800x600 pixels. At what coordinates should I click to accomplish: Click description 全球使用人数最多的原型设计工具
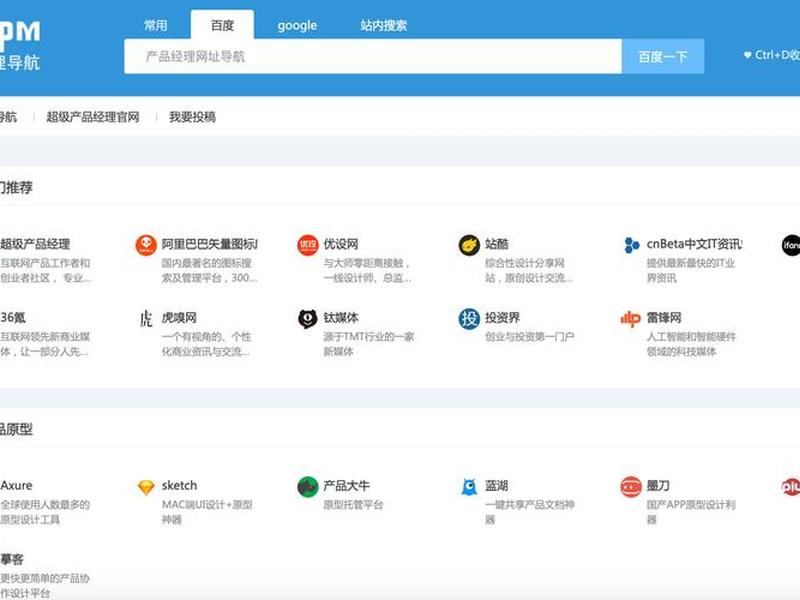point(45,512)
